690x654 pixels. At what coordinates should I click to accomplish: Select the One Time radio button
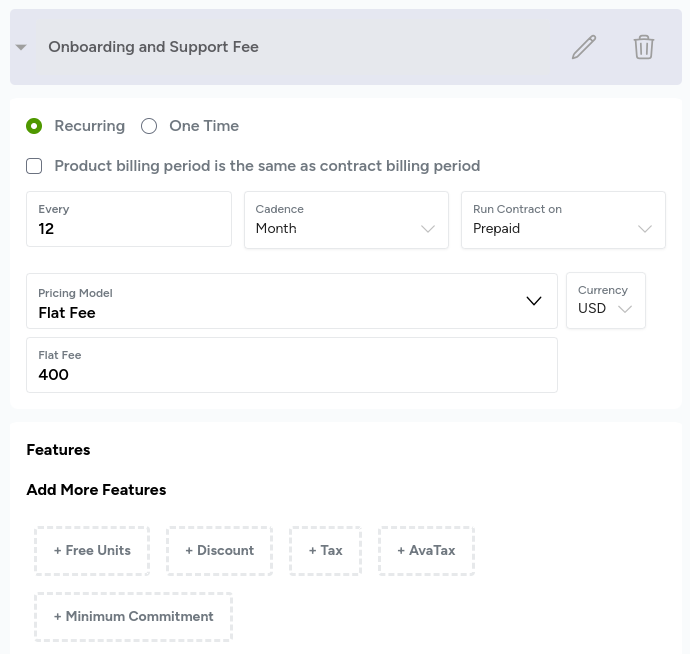pyautogui.click(x=149, y=126)
